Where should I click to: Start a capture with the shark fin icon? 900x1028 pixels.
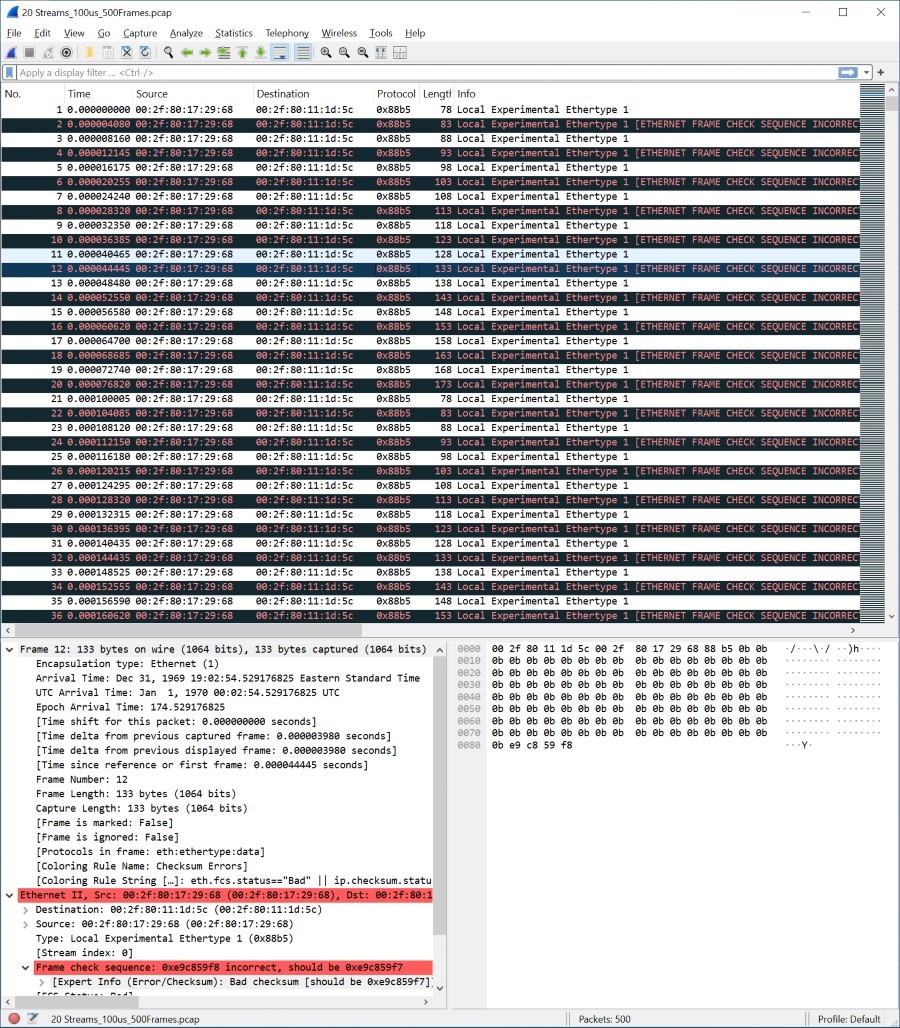coord(11,52)
